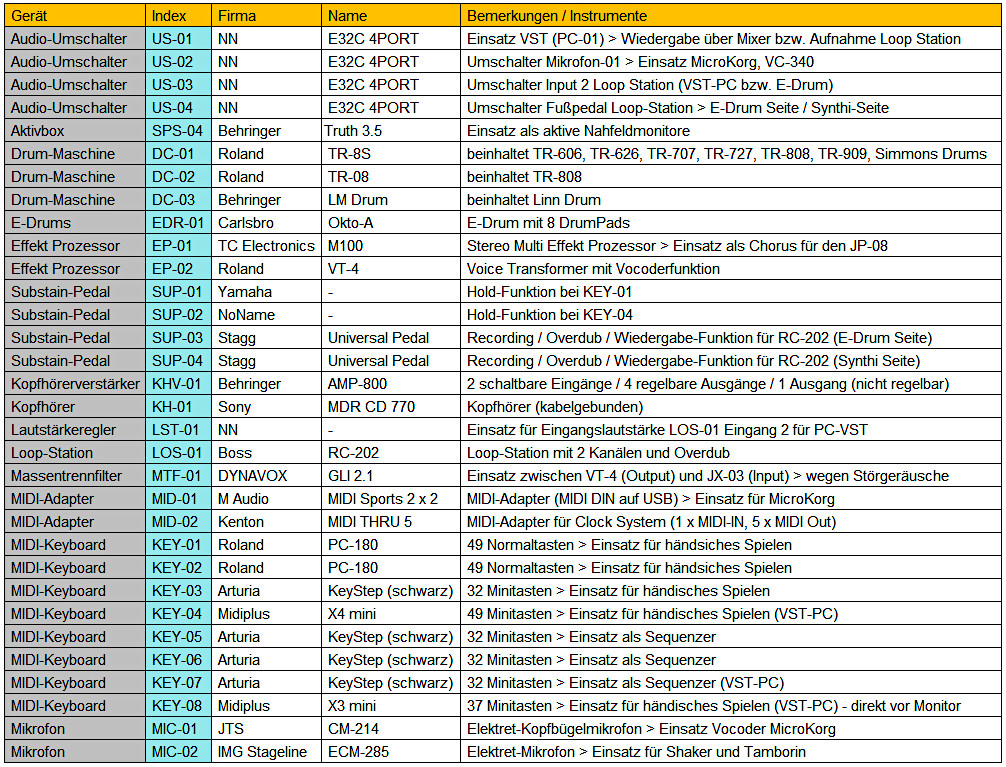1006x767 pixels.
Task: Click the 'JTS' company cell
Action: pyautogui.click(x=266, y=729)
